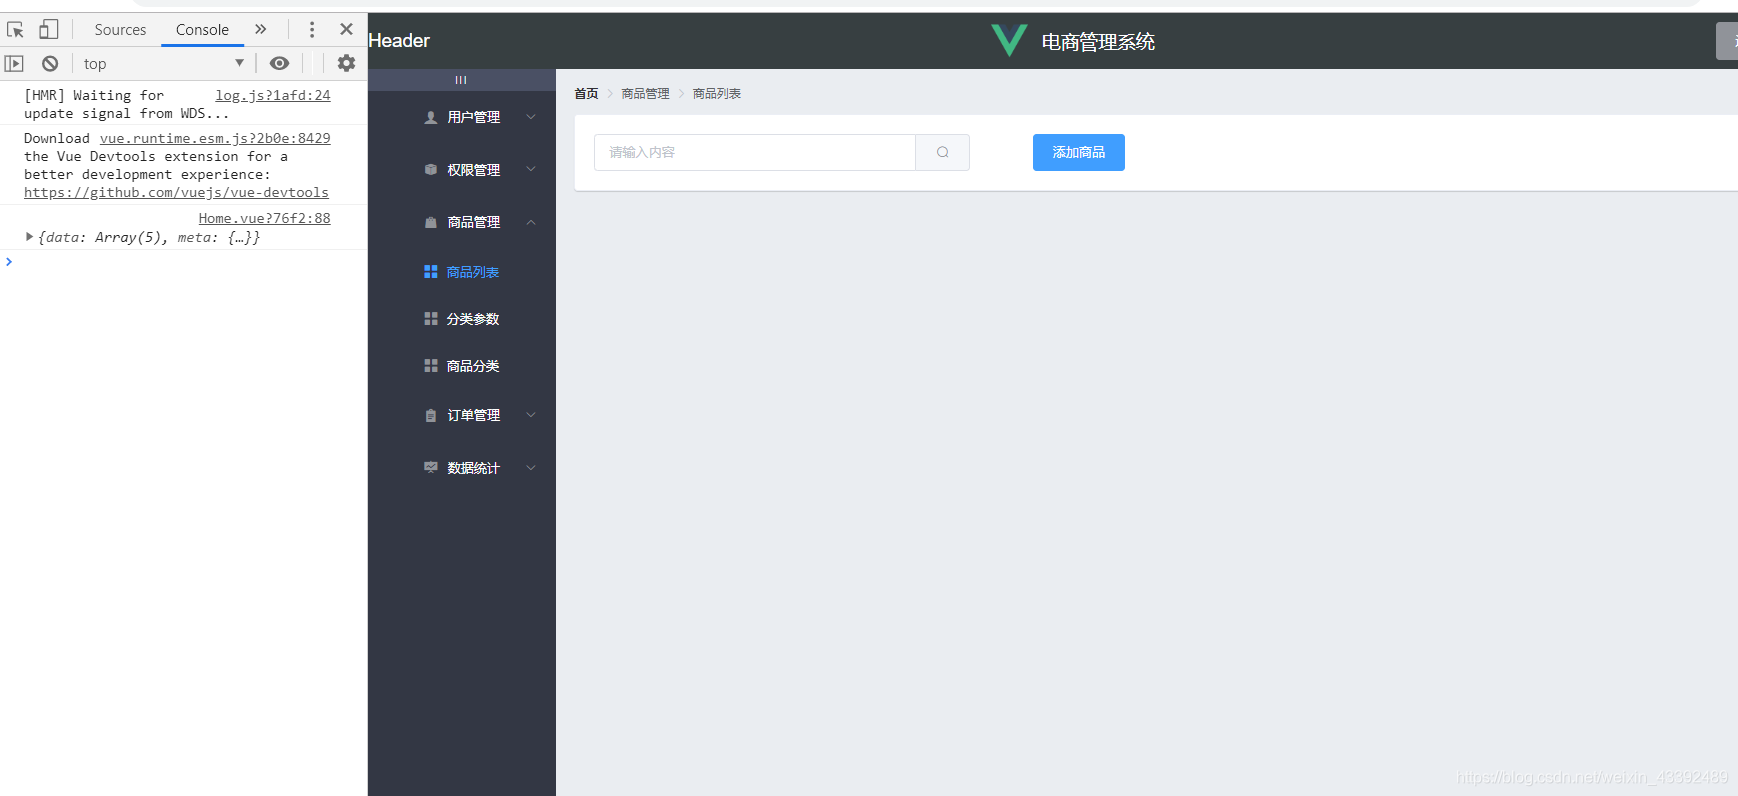Click the grid icon beside 商品列表

[431, 272]
